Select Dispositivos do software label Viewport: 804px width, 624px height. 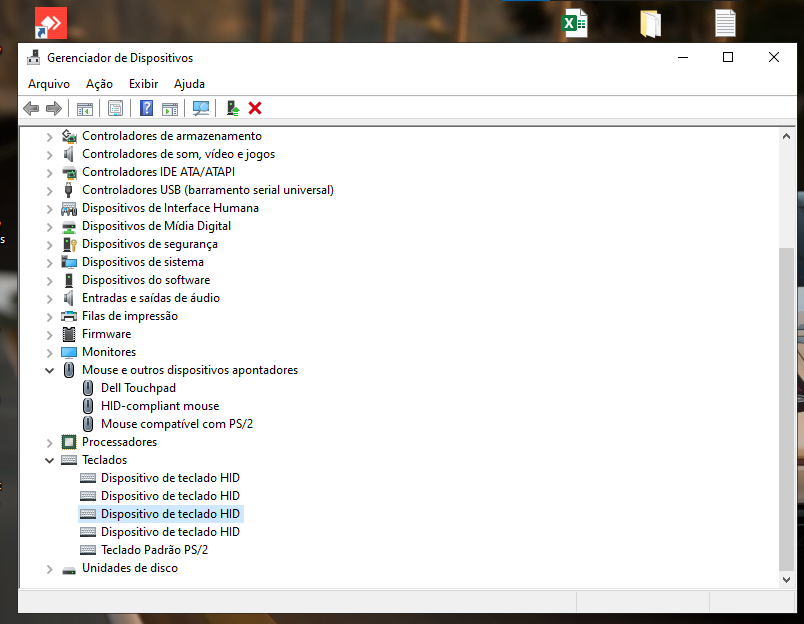coord(146,280)
